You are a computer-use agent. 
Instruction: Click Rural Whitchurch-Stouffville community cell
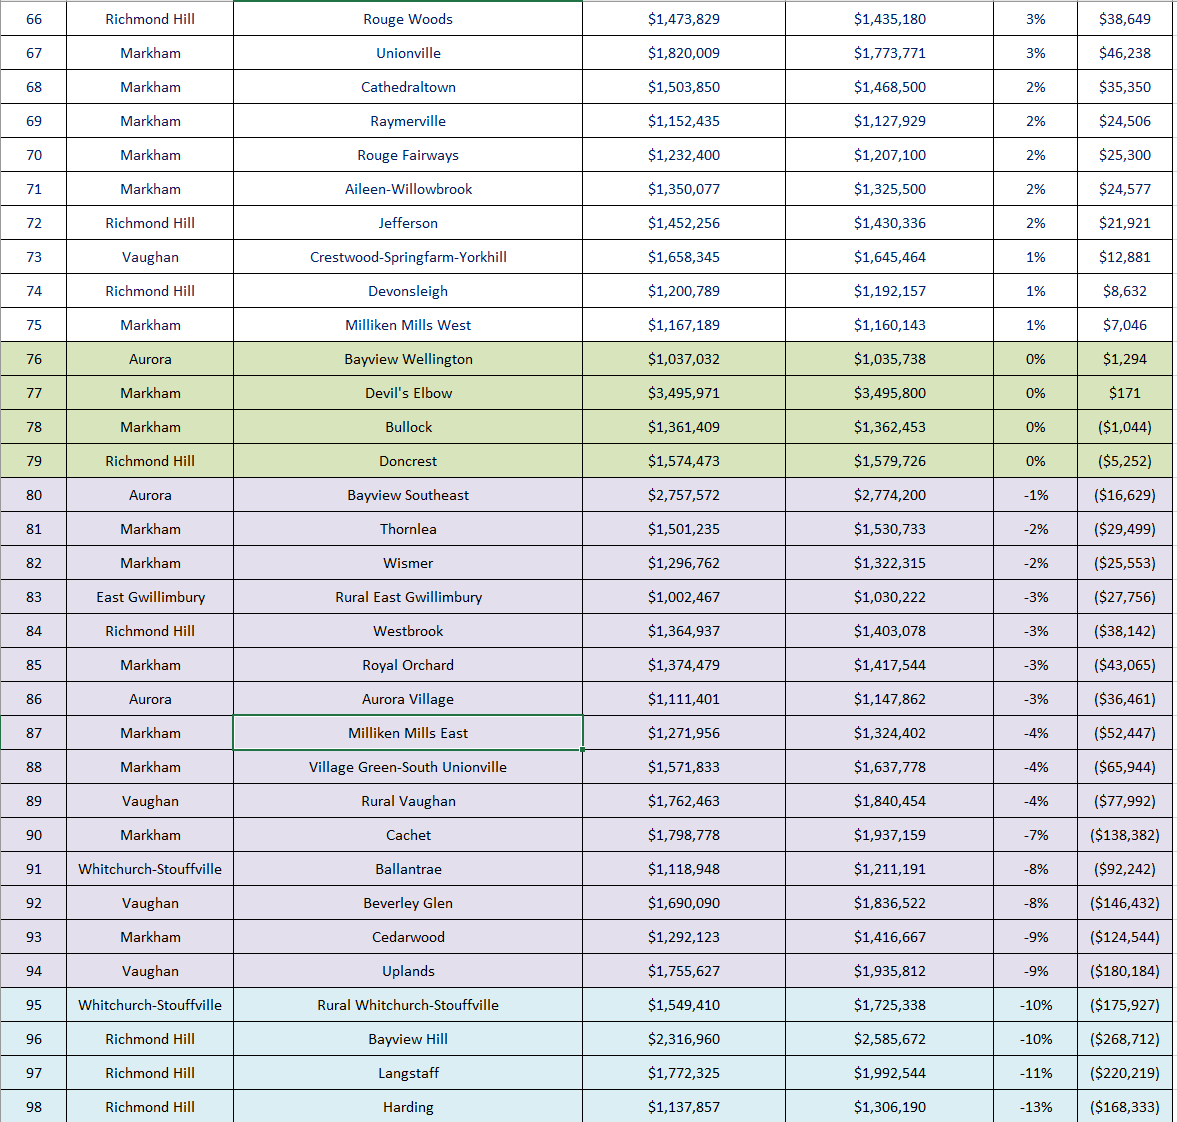[x=408, y=1005]
